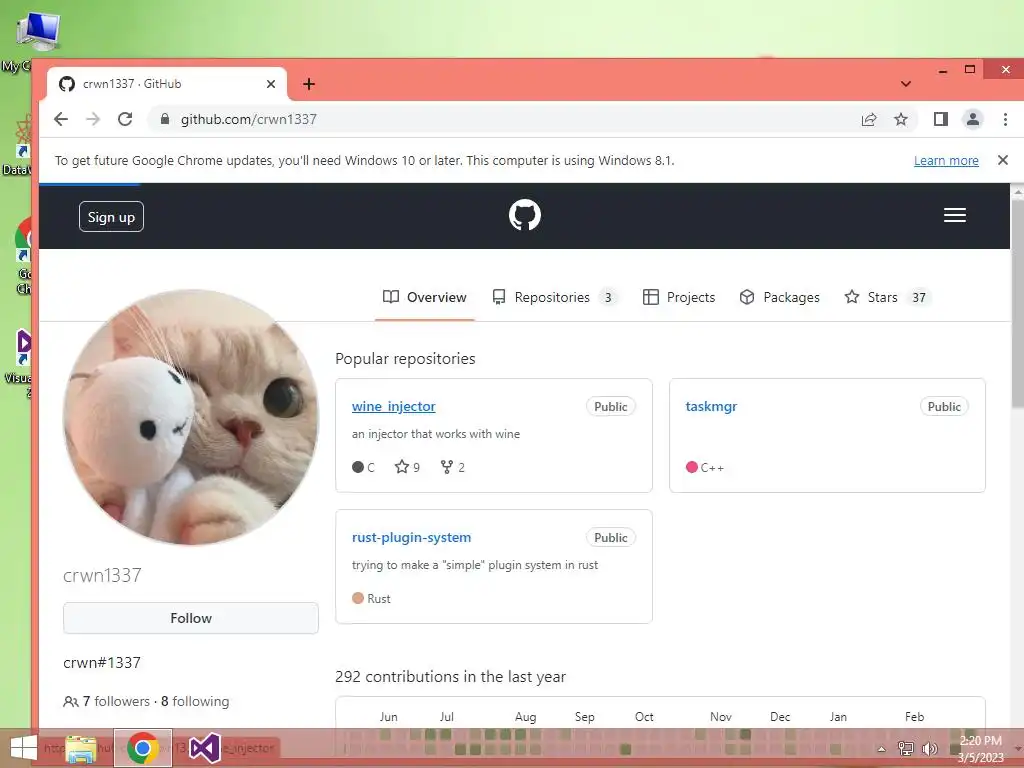Click the Sign up button
Screen dimensions: 1024x768
pos(111,217)
